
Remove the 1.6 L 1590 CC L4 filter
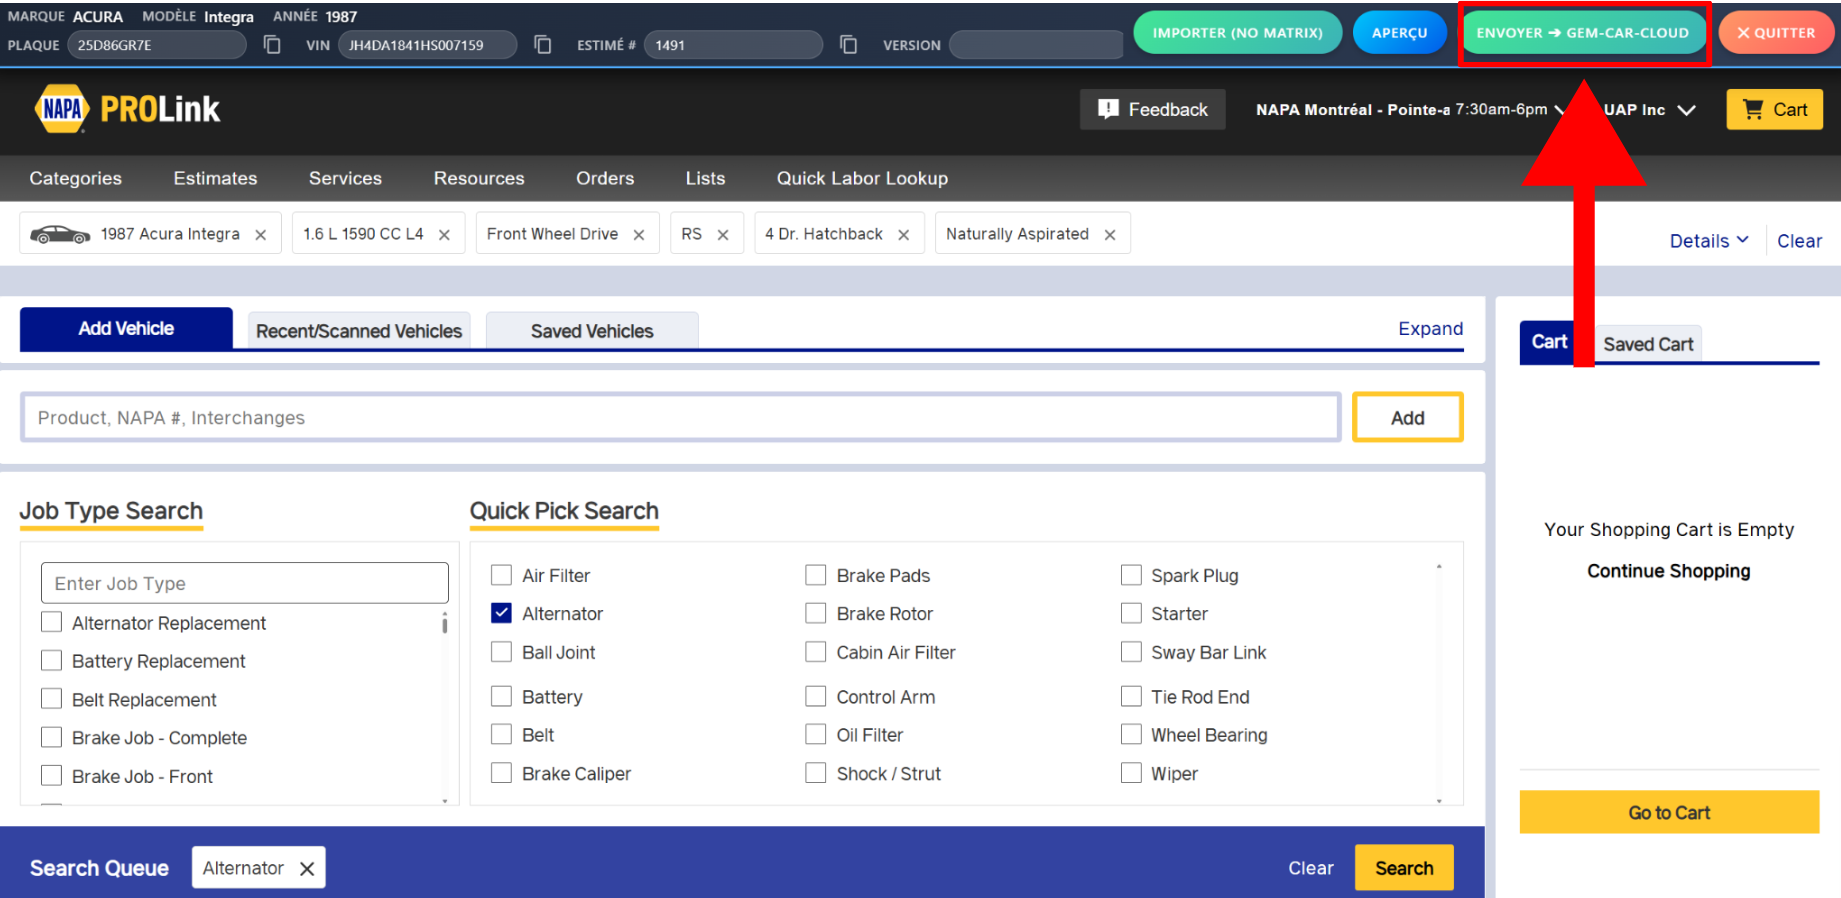click(445, 235)
